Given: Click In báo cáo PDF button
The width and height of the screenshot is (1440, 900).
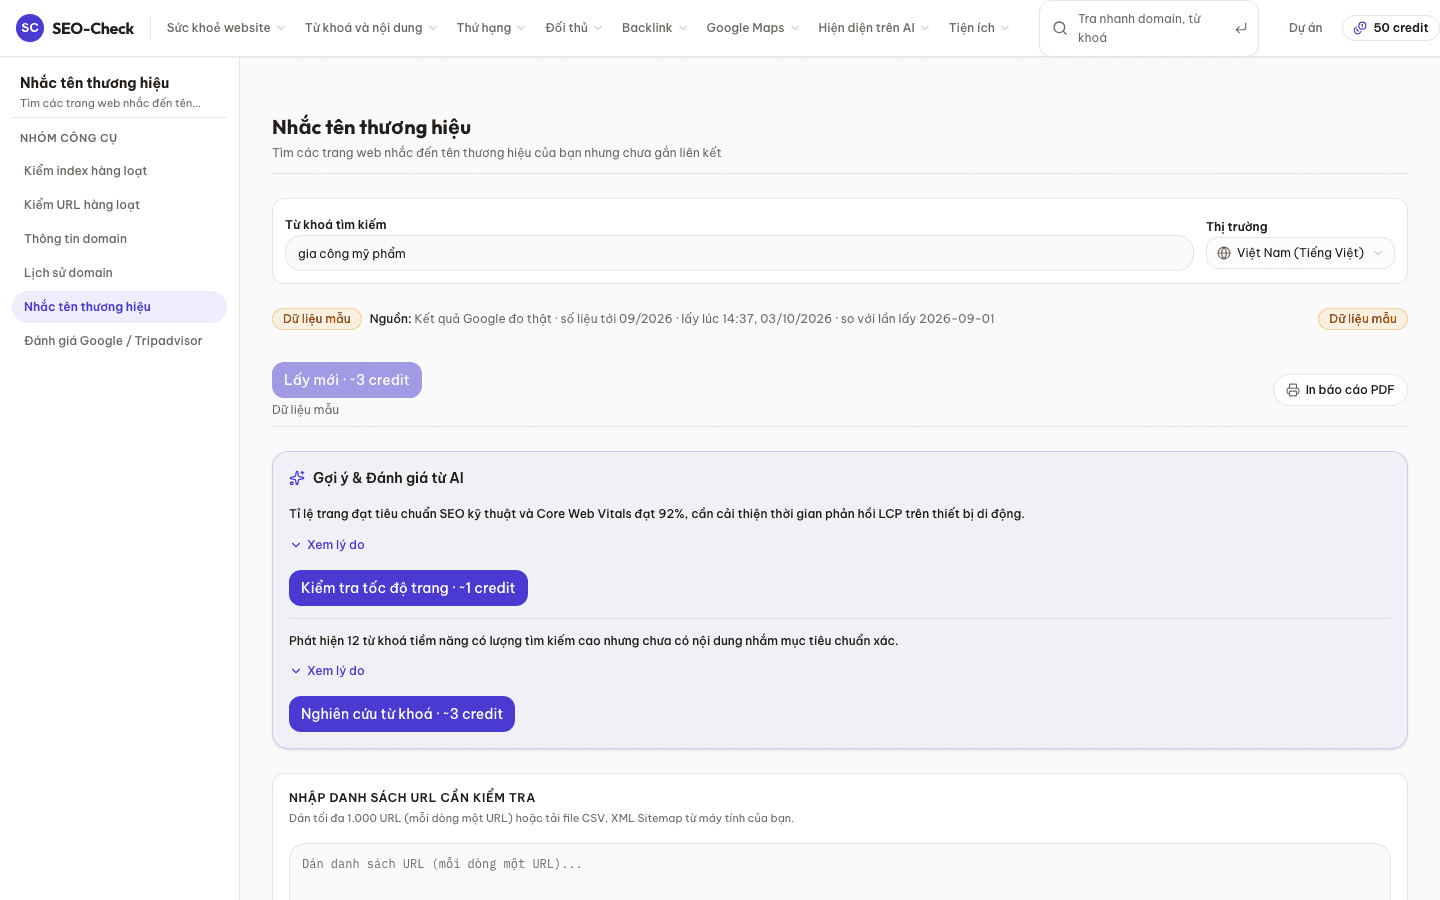Looking at the screenshot, I should click(1340, 390).
